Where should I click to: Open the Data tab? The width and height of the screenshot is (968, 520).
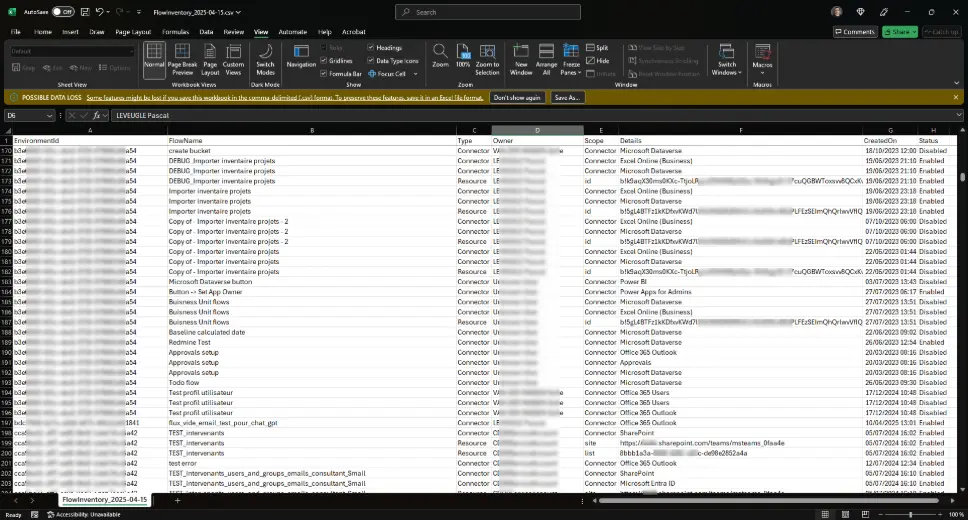tap(206, 31)
